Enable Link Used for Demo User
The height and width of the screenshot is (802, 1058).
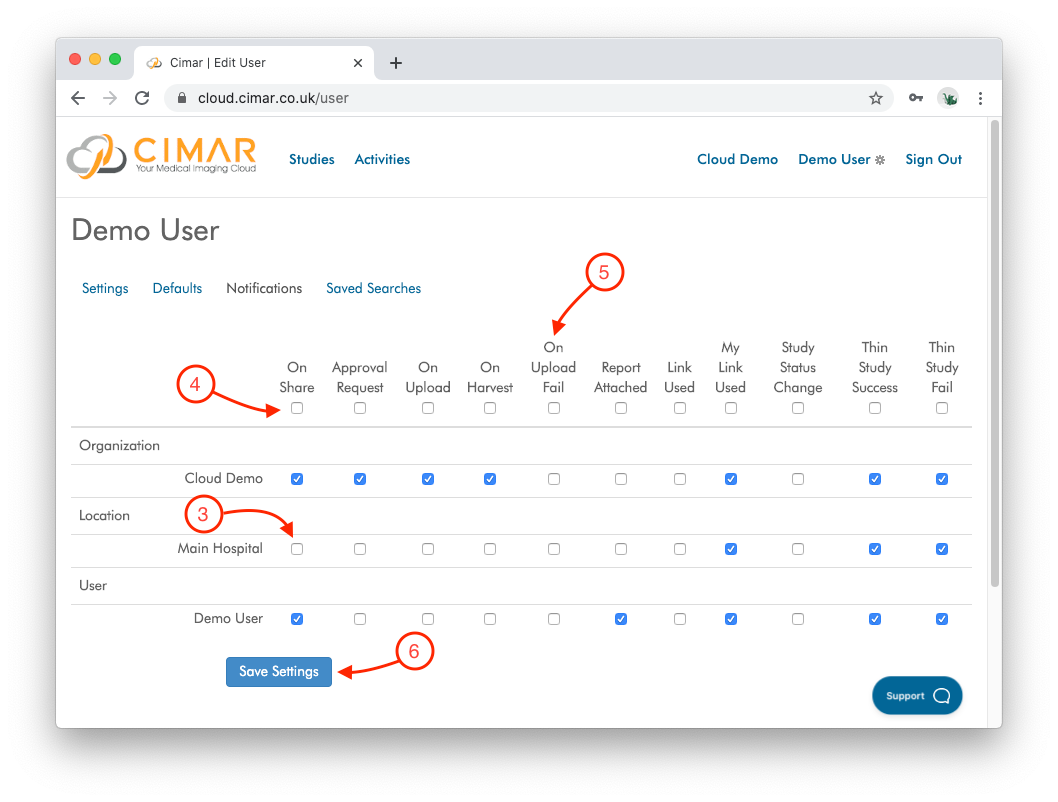click(x=680, y=619)
